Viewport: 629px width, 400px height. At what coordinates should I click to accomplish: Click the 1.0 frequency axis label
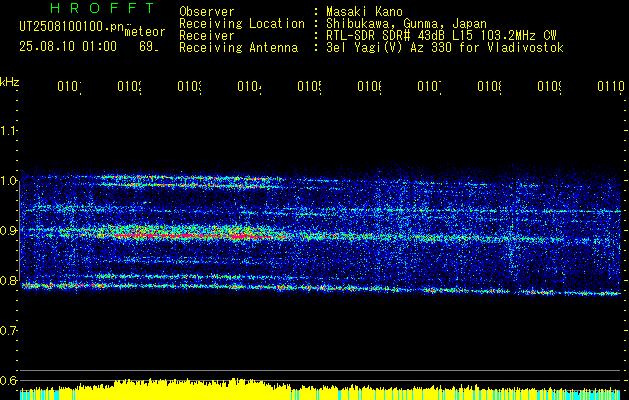coord(9,181)
